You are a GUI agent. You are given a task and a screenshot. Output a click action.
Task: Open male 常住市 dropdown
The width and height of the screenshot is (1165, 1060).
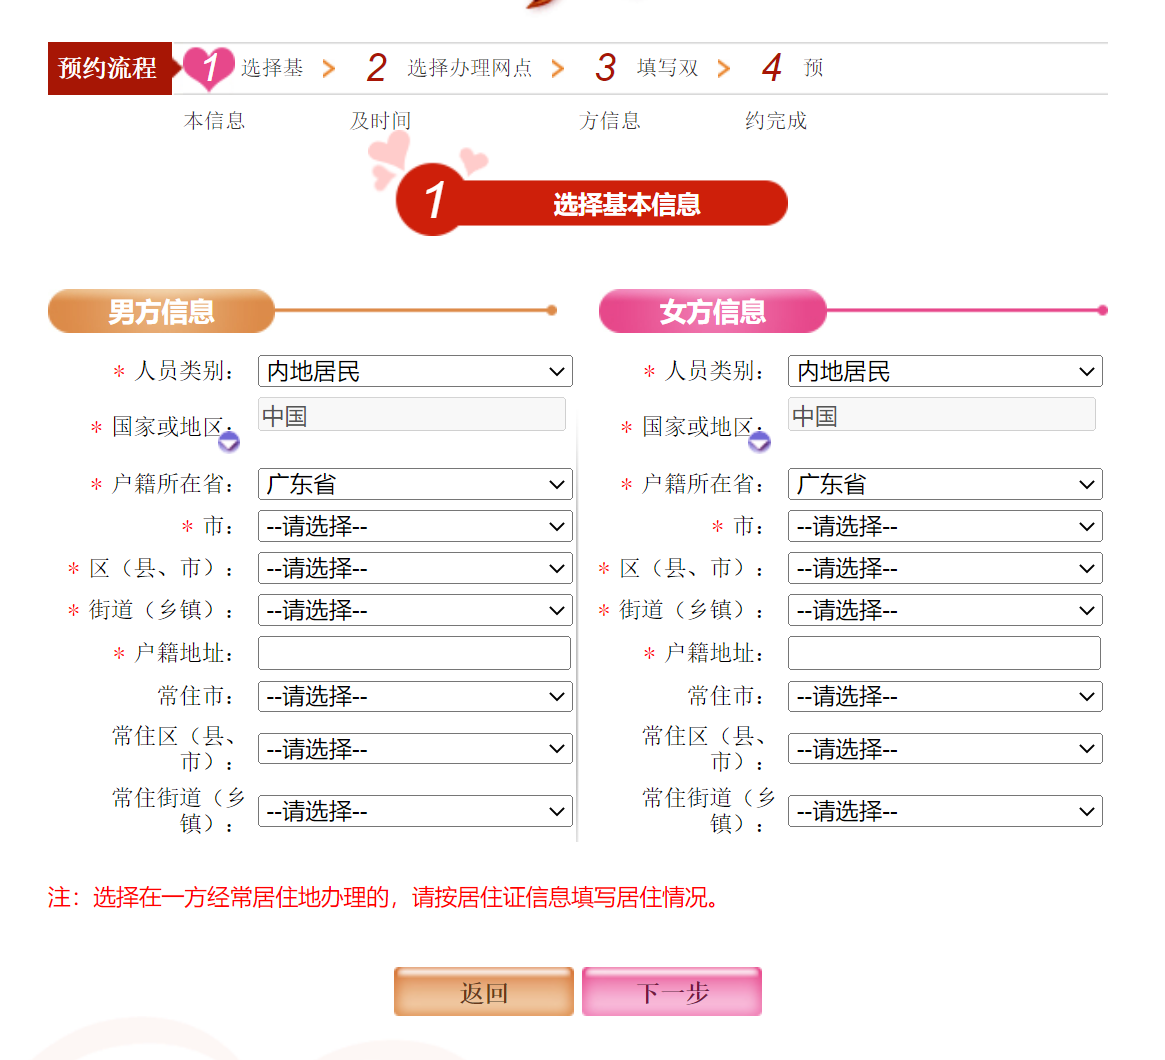[415, 696]
